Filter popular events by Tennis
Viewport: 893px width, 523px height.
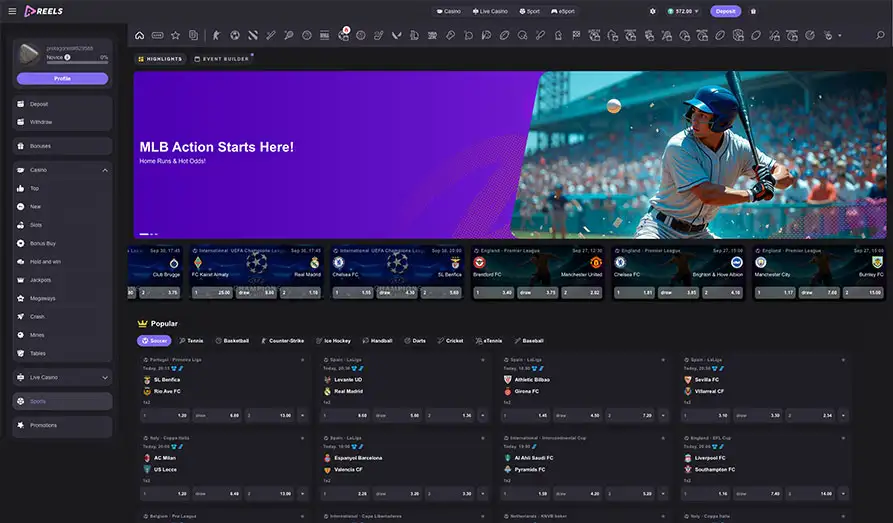(x=191, y=341)
